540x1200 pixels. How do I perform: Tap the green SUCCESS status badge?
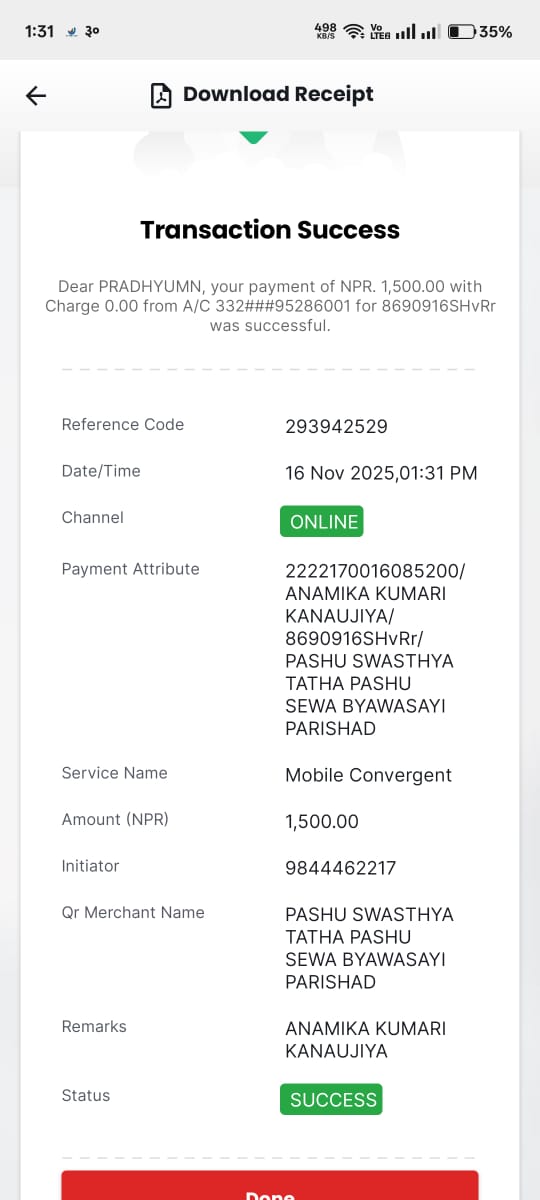(331, 1099)
